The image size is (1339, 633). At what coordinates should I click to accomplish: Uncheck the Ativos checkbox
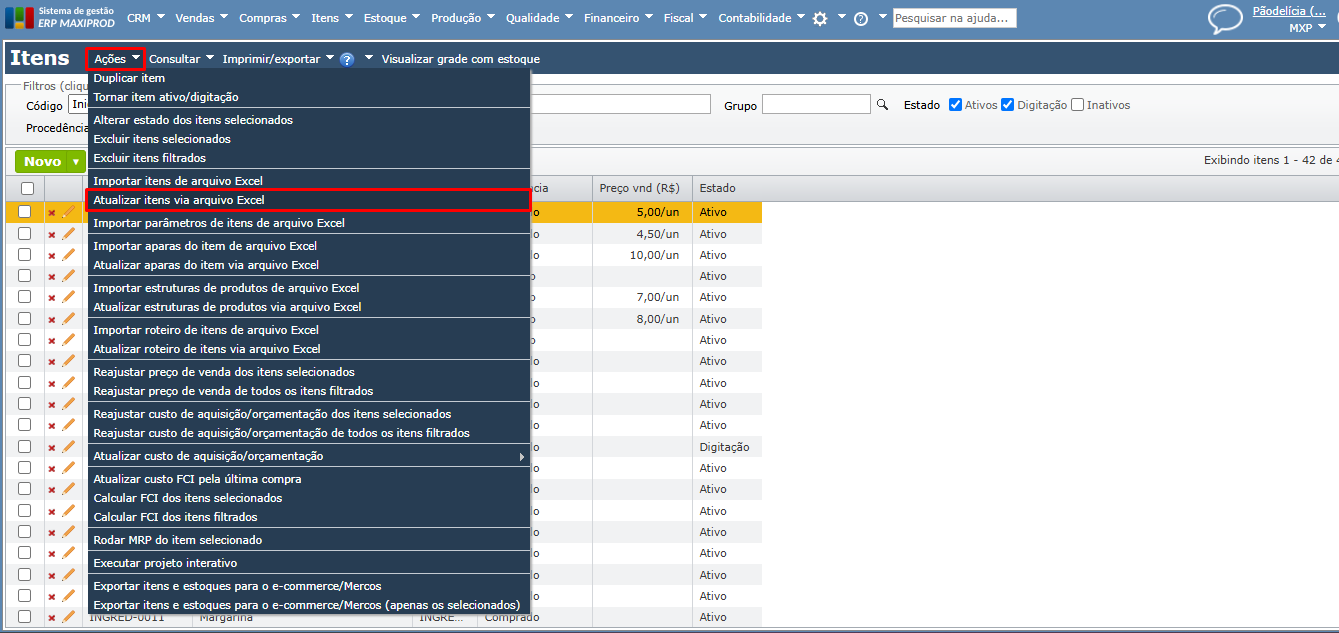coord(955,105)
